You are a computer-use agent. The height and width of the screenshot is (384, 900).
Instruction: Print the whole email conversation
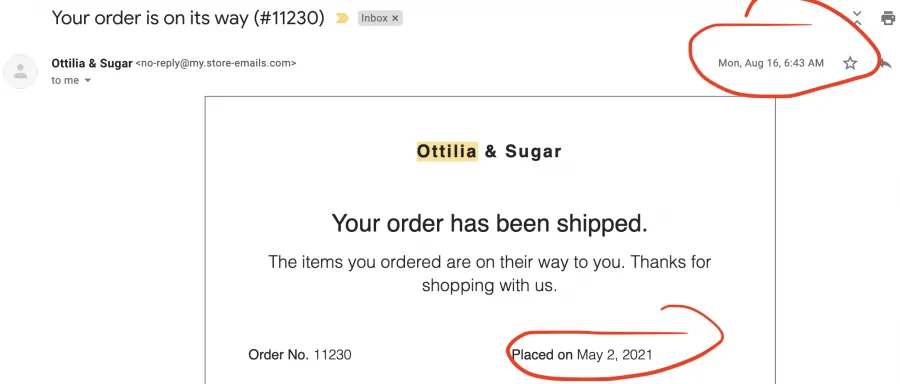coord(888,18)
